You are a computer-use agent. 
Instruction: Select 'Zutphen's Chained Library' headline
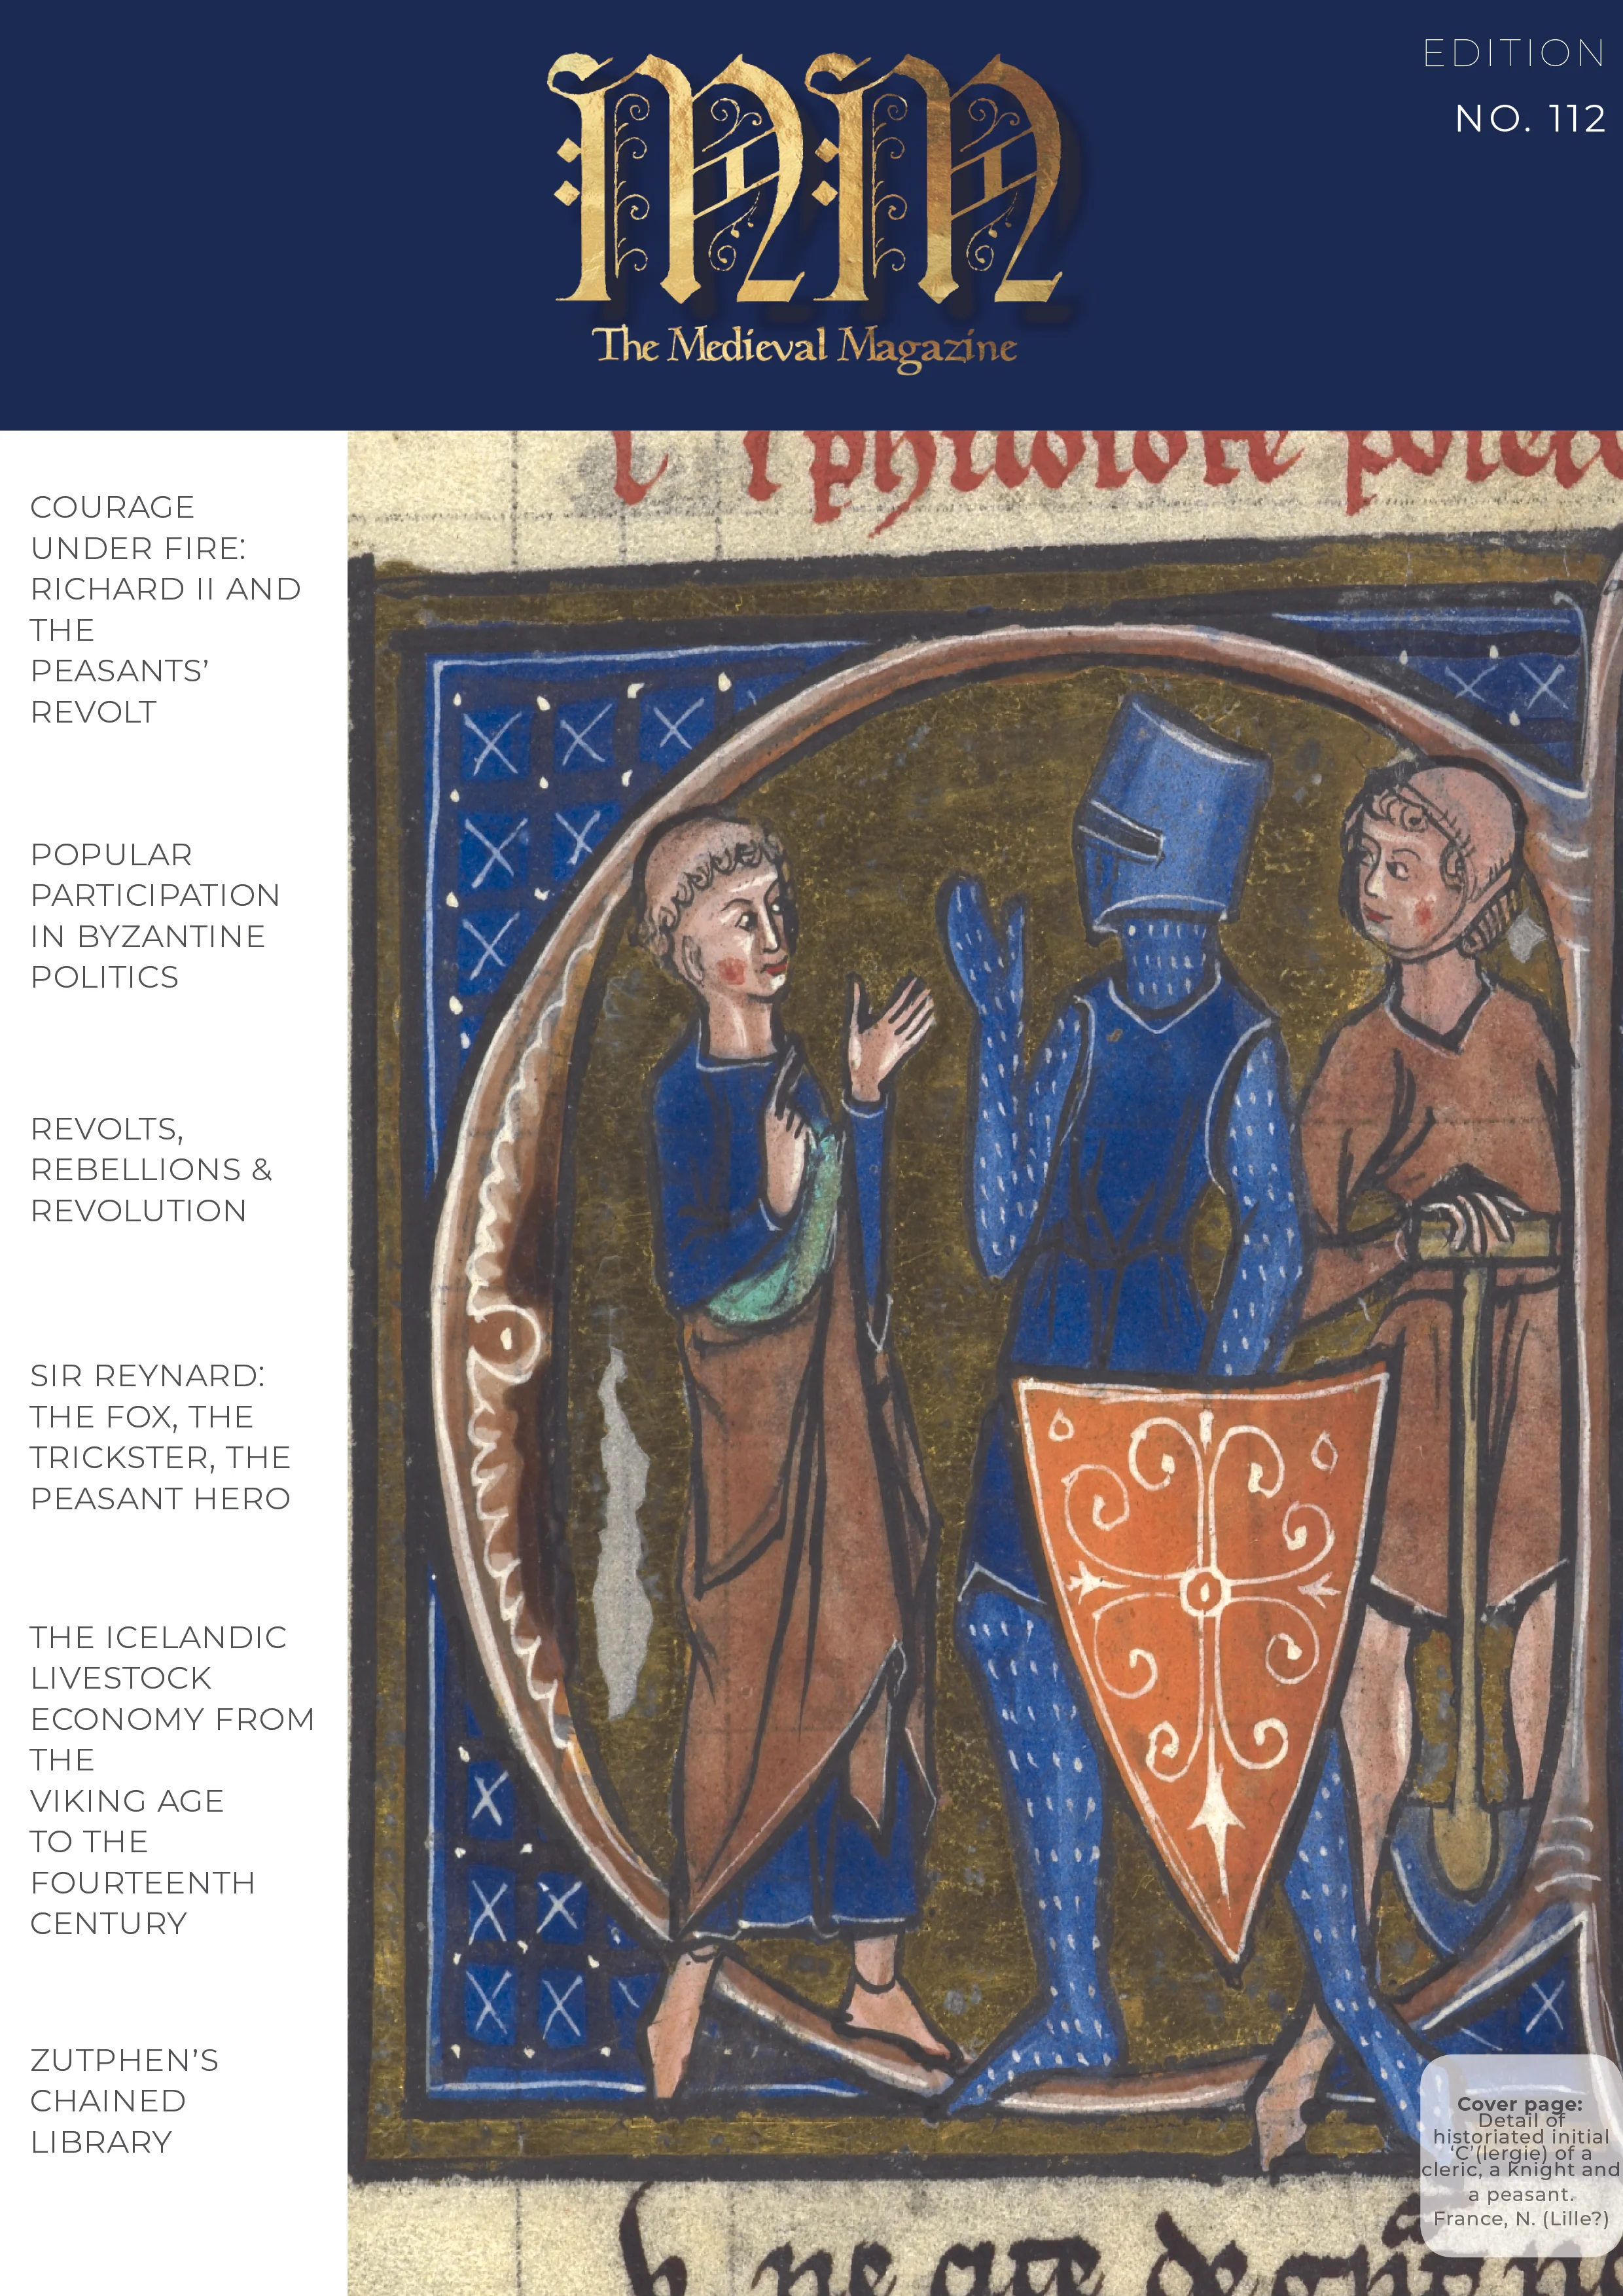pyautogui.click(x=124, y=2101)
